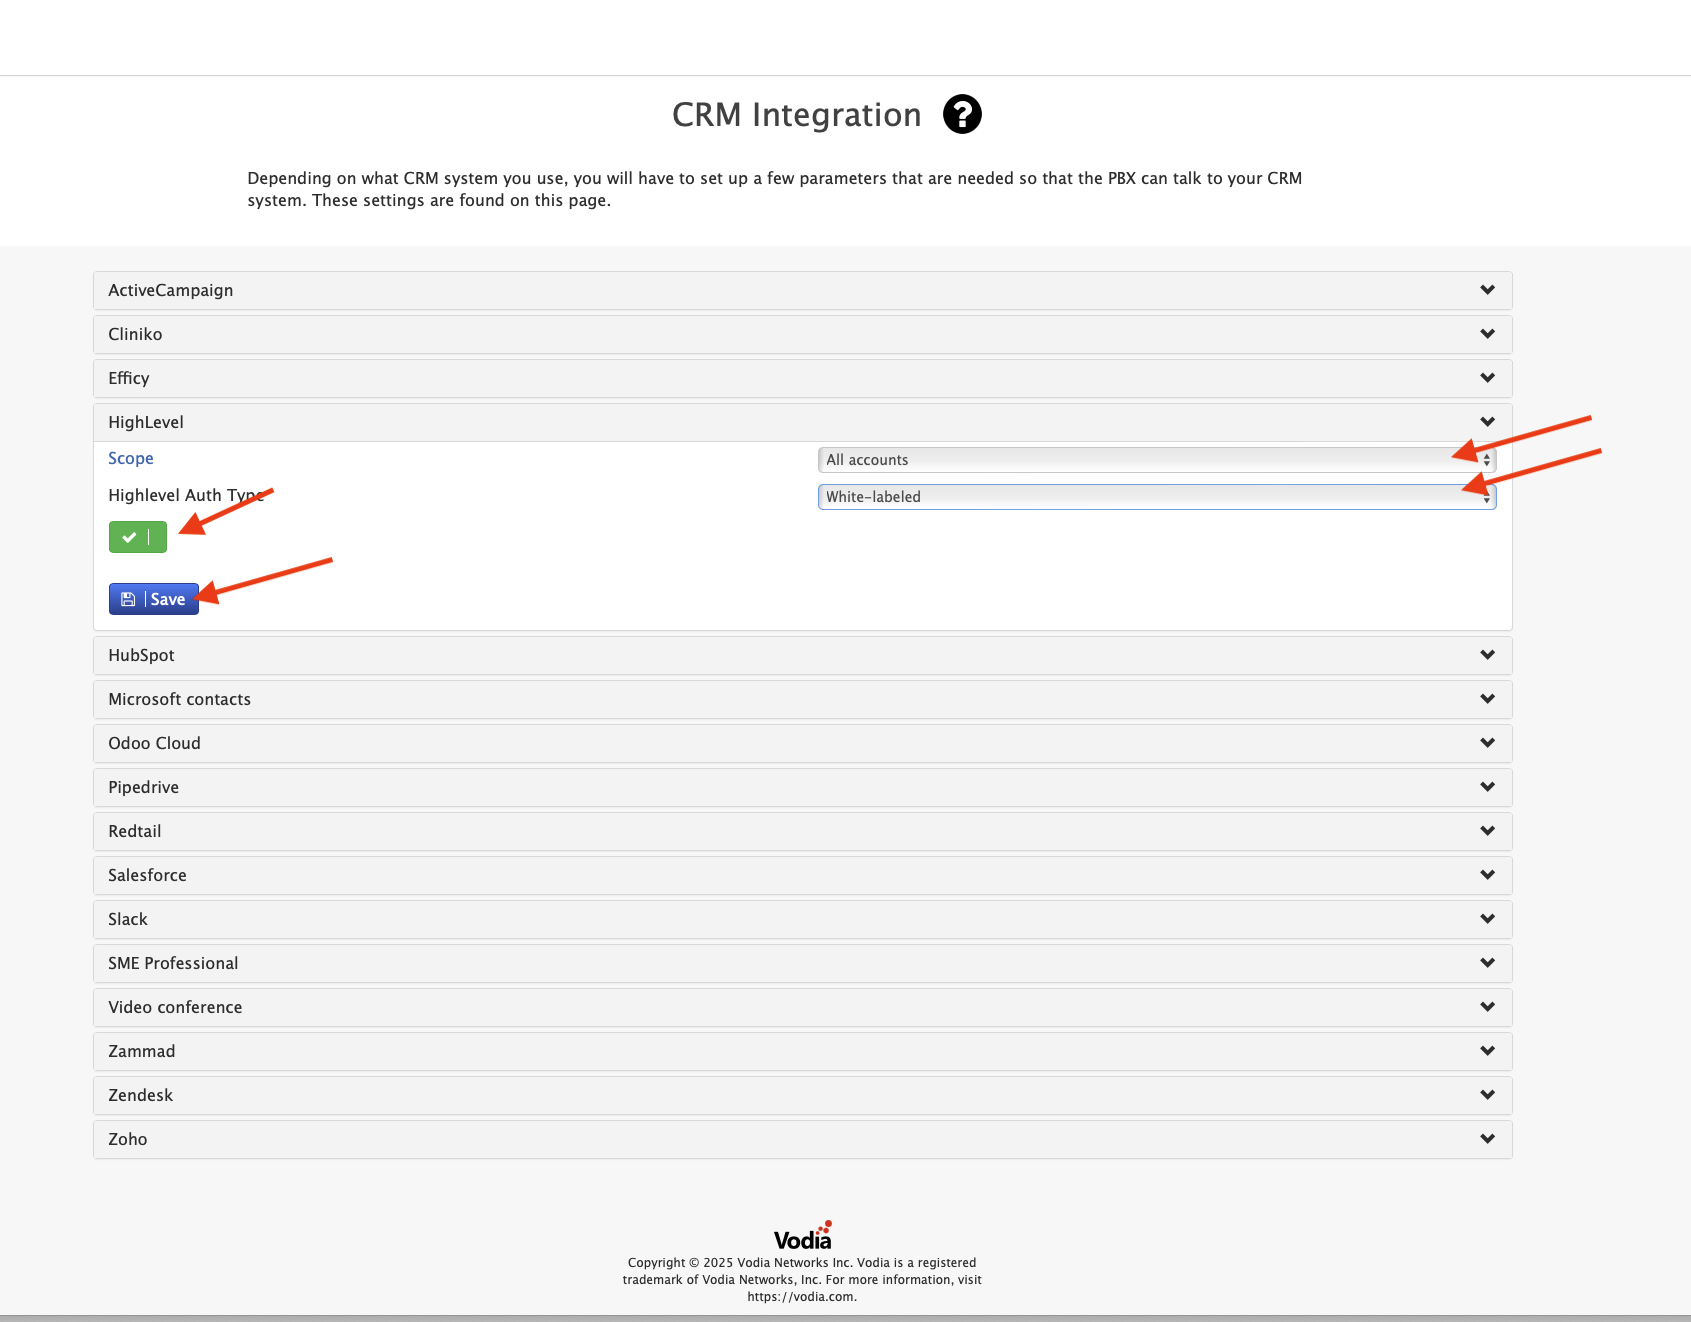1691x1322 pixels.
Task: Expand the Video conference section
Action: (x=176, y=1007)
